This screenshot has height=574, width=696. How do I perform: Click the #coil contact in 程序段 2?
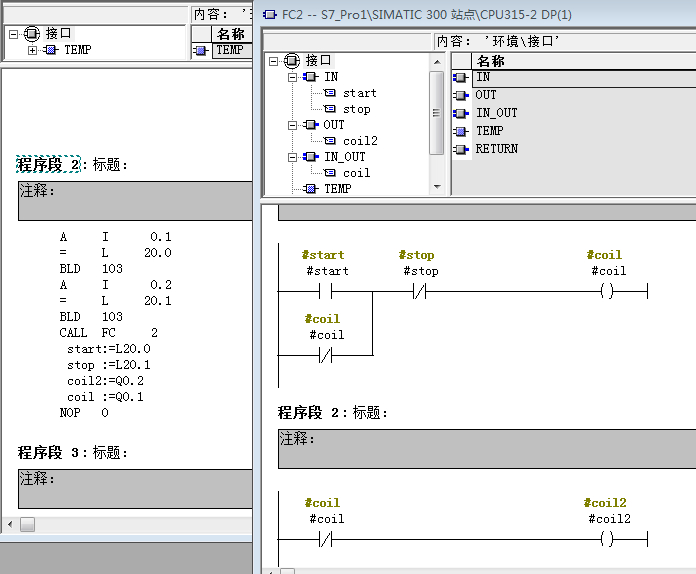point(325,539)
